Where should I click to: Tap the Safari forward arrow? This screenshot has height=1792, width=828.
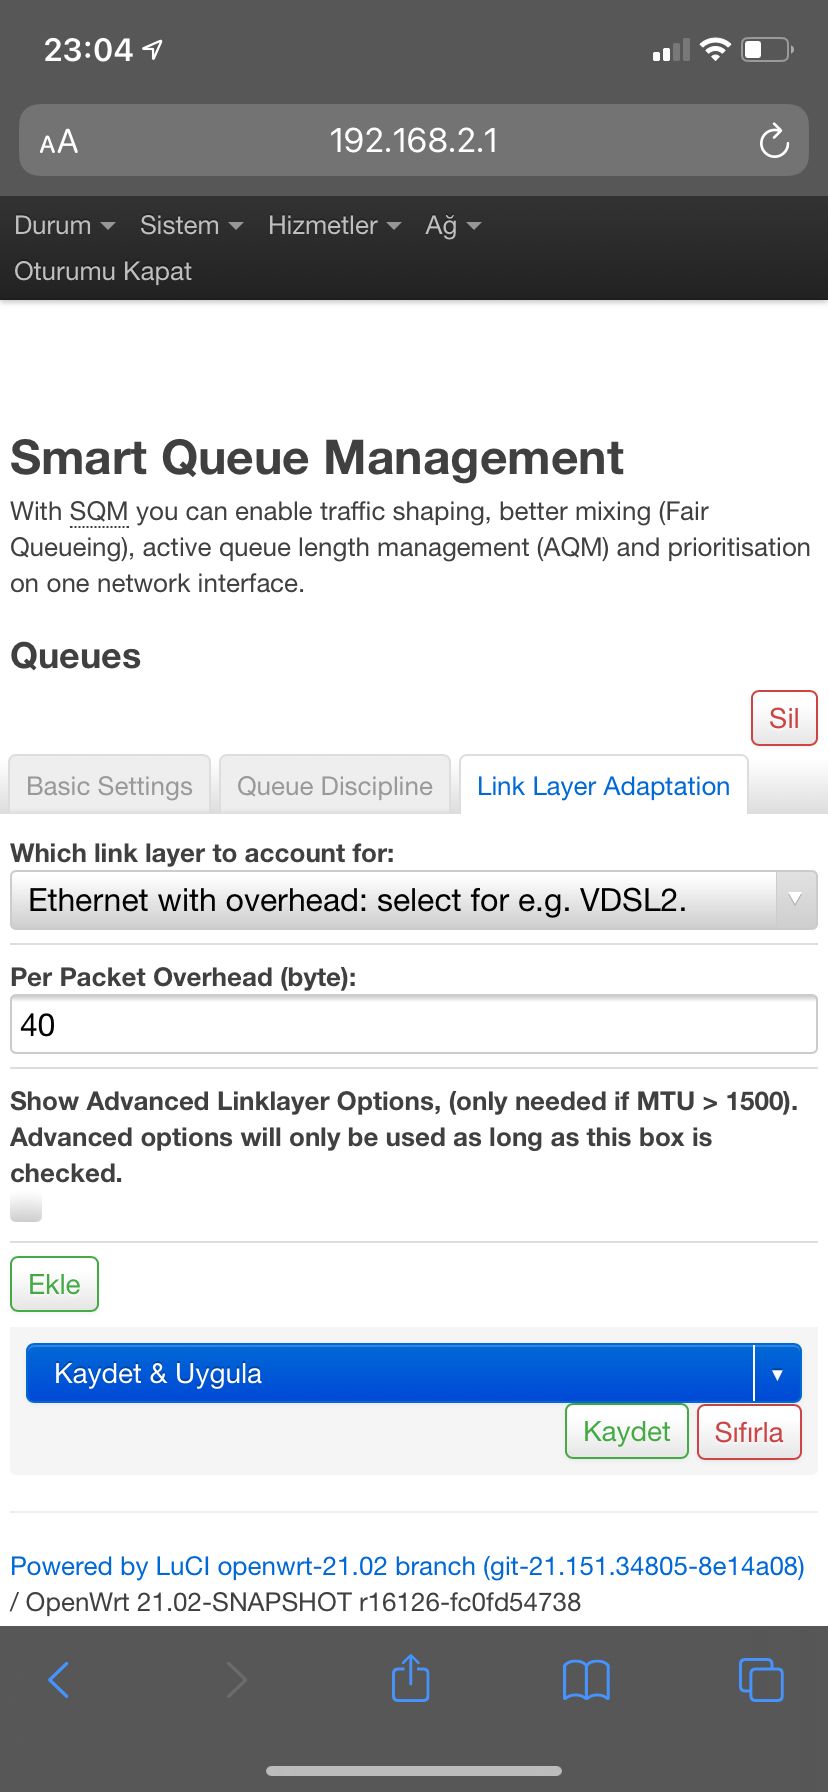click(236, 1679)
